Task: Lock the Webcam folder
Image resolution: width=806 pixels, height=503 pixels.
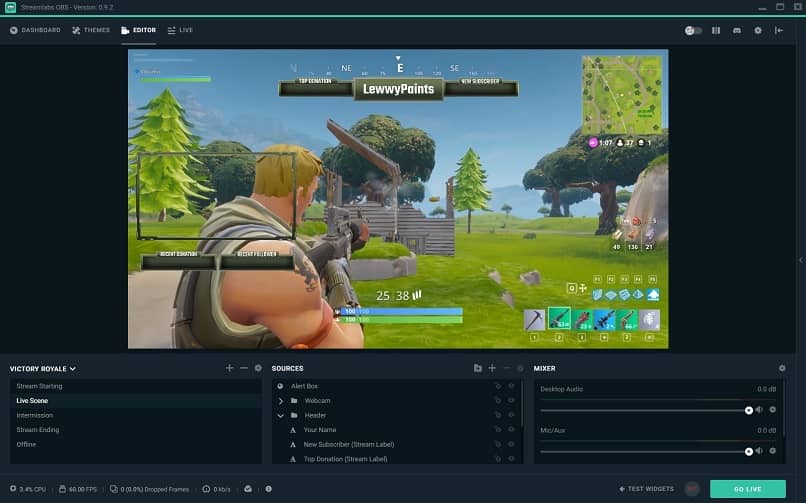Action: pyautogui.click(x=498, y=400)
